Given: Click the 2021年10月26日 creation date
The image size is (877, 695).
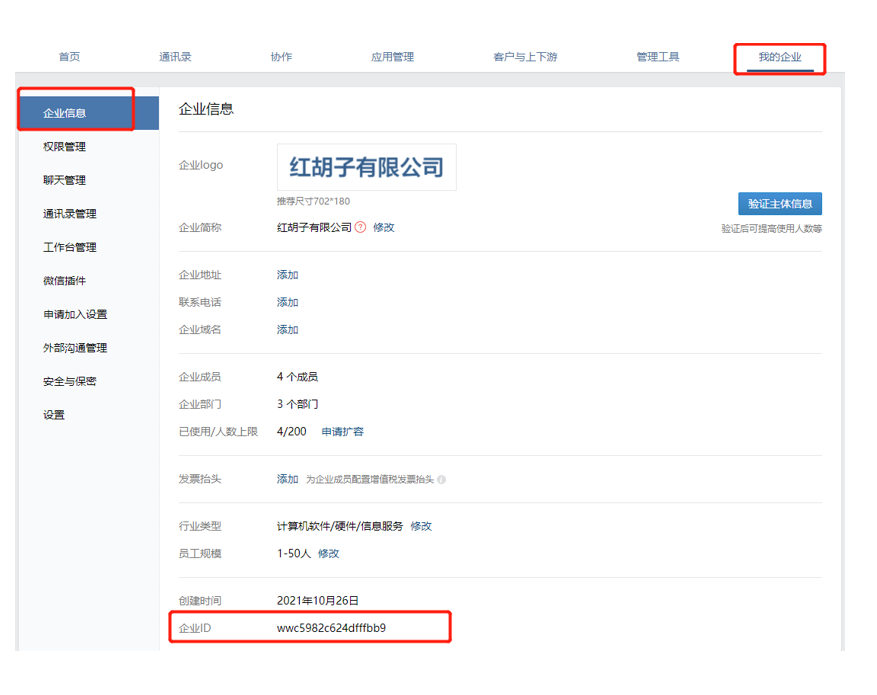Looking at the screenshot, I should (318, 601).
